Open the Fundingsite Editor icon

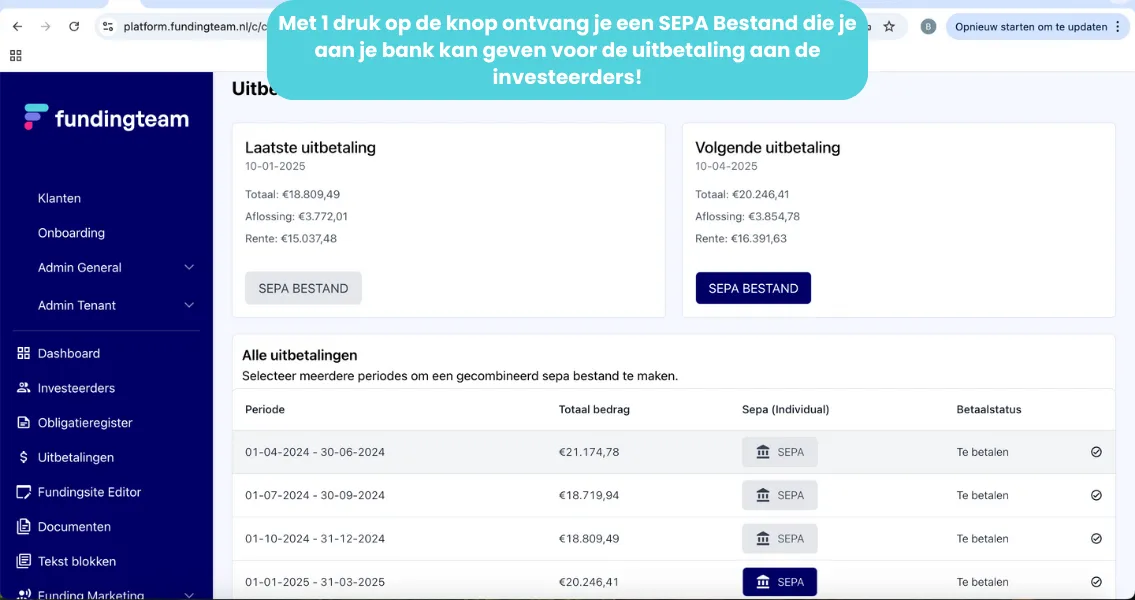[x=24, y=492]
